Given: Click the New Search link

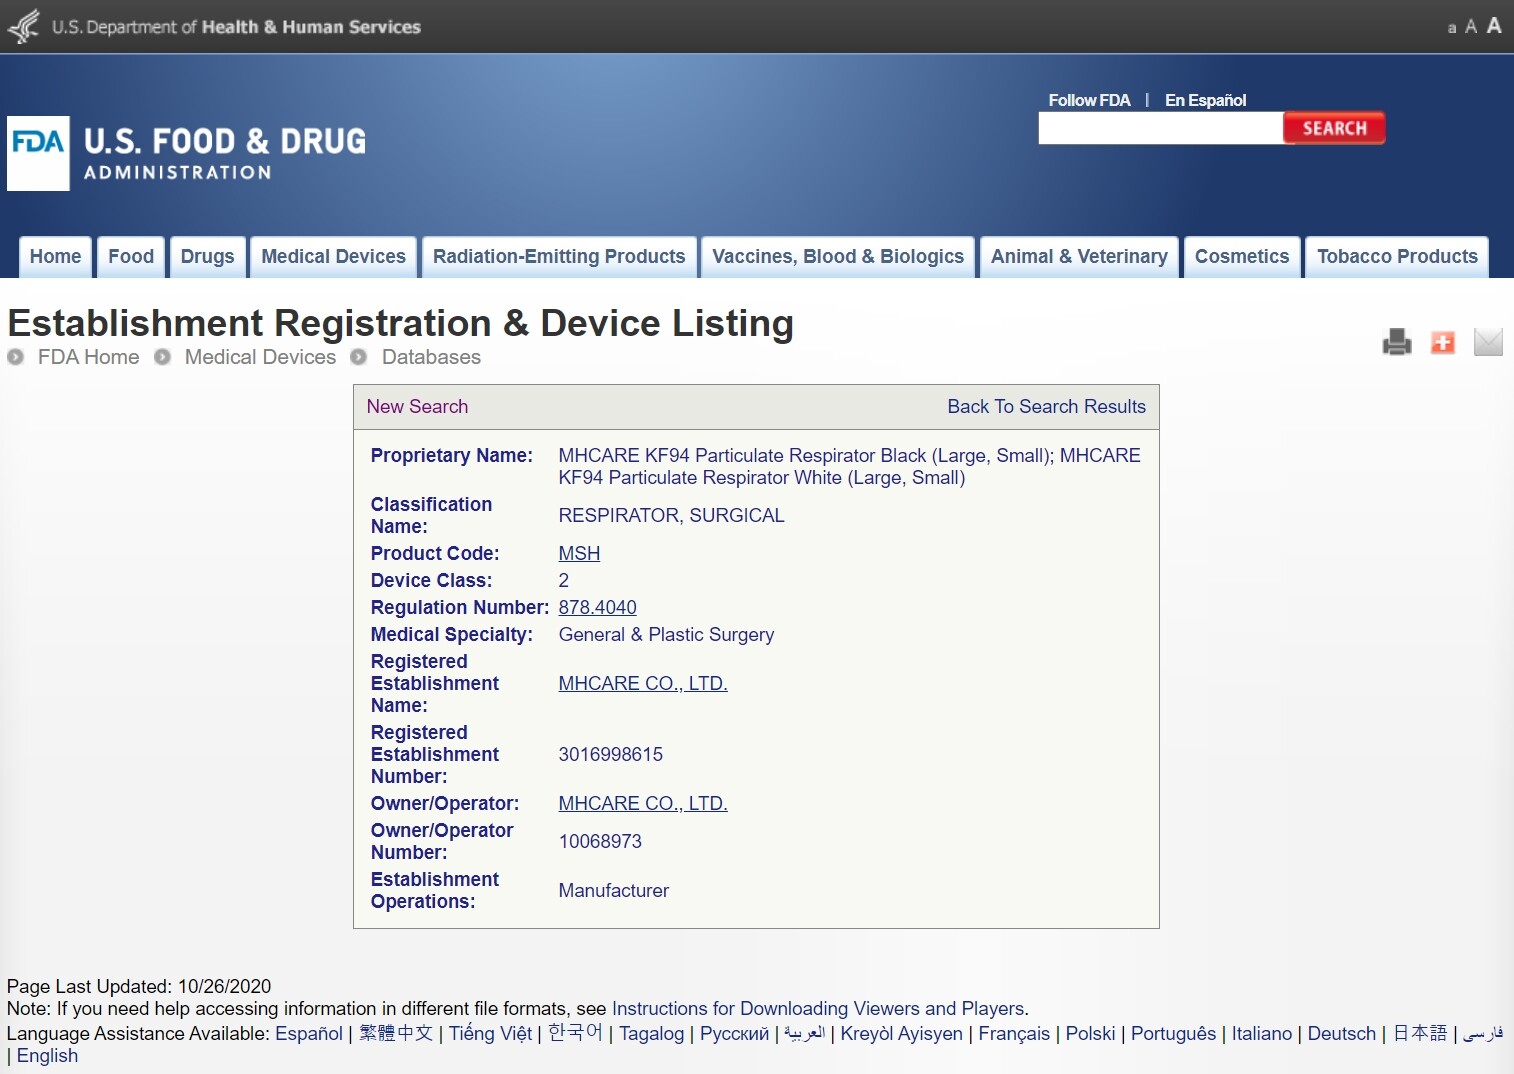Looking at the screenshot, I should tap(417, 407).
